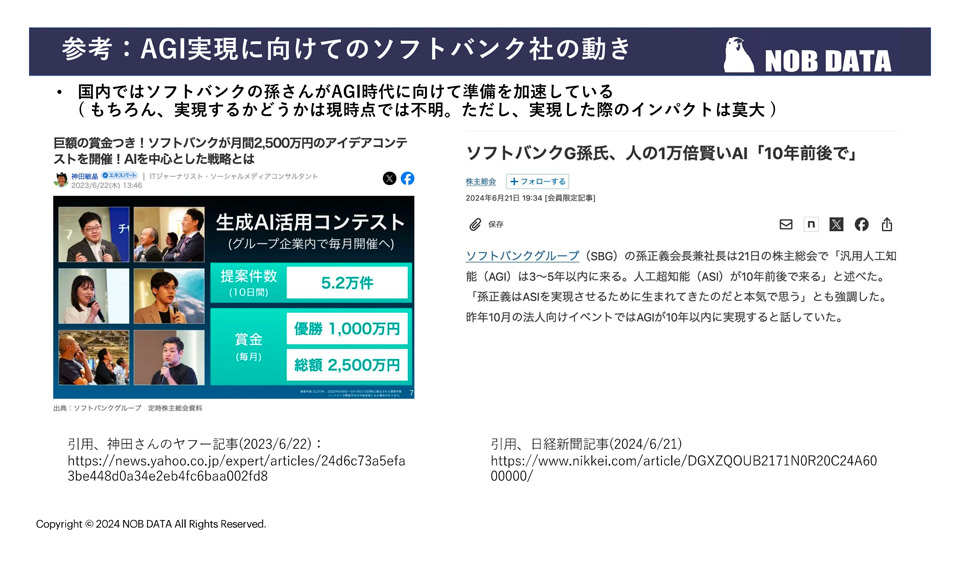Click the エキスパート badge
Image resolution: width=960 pixels, height=563 pixels.
coord(119,176)
